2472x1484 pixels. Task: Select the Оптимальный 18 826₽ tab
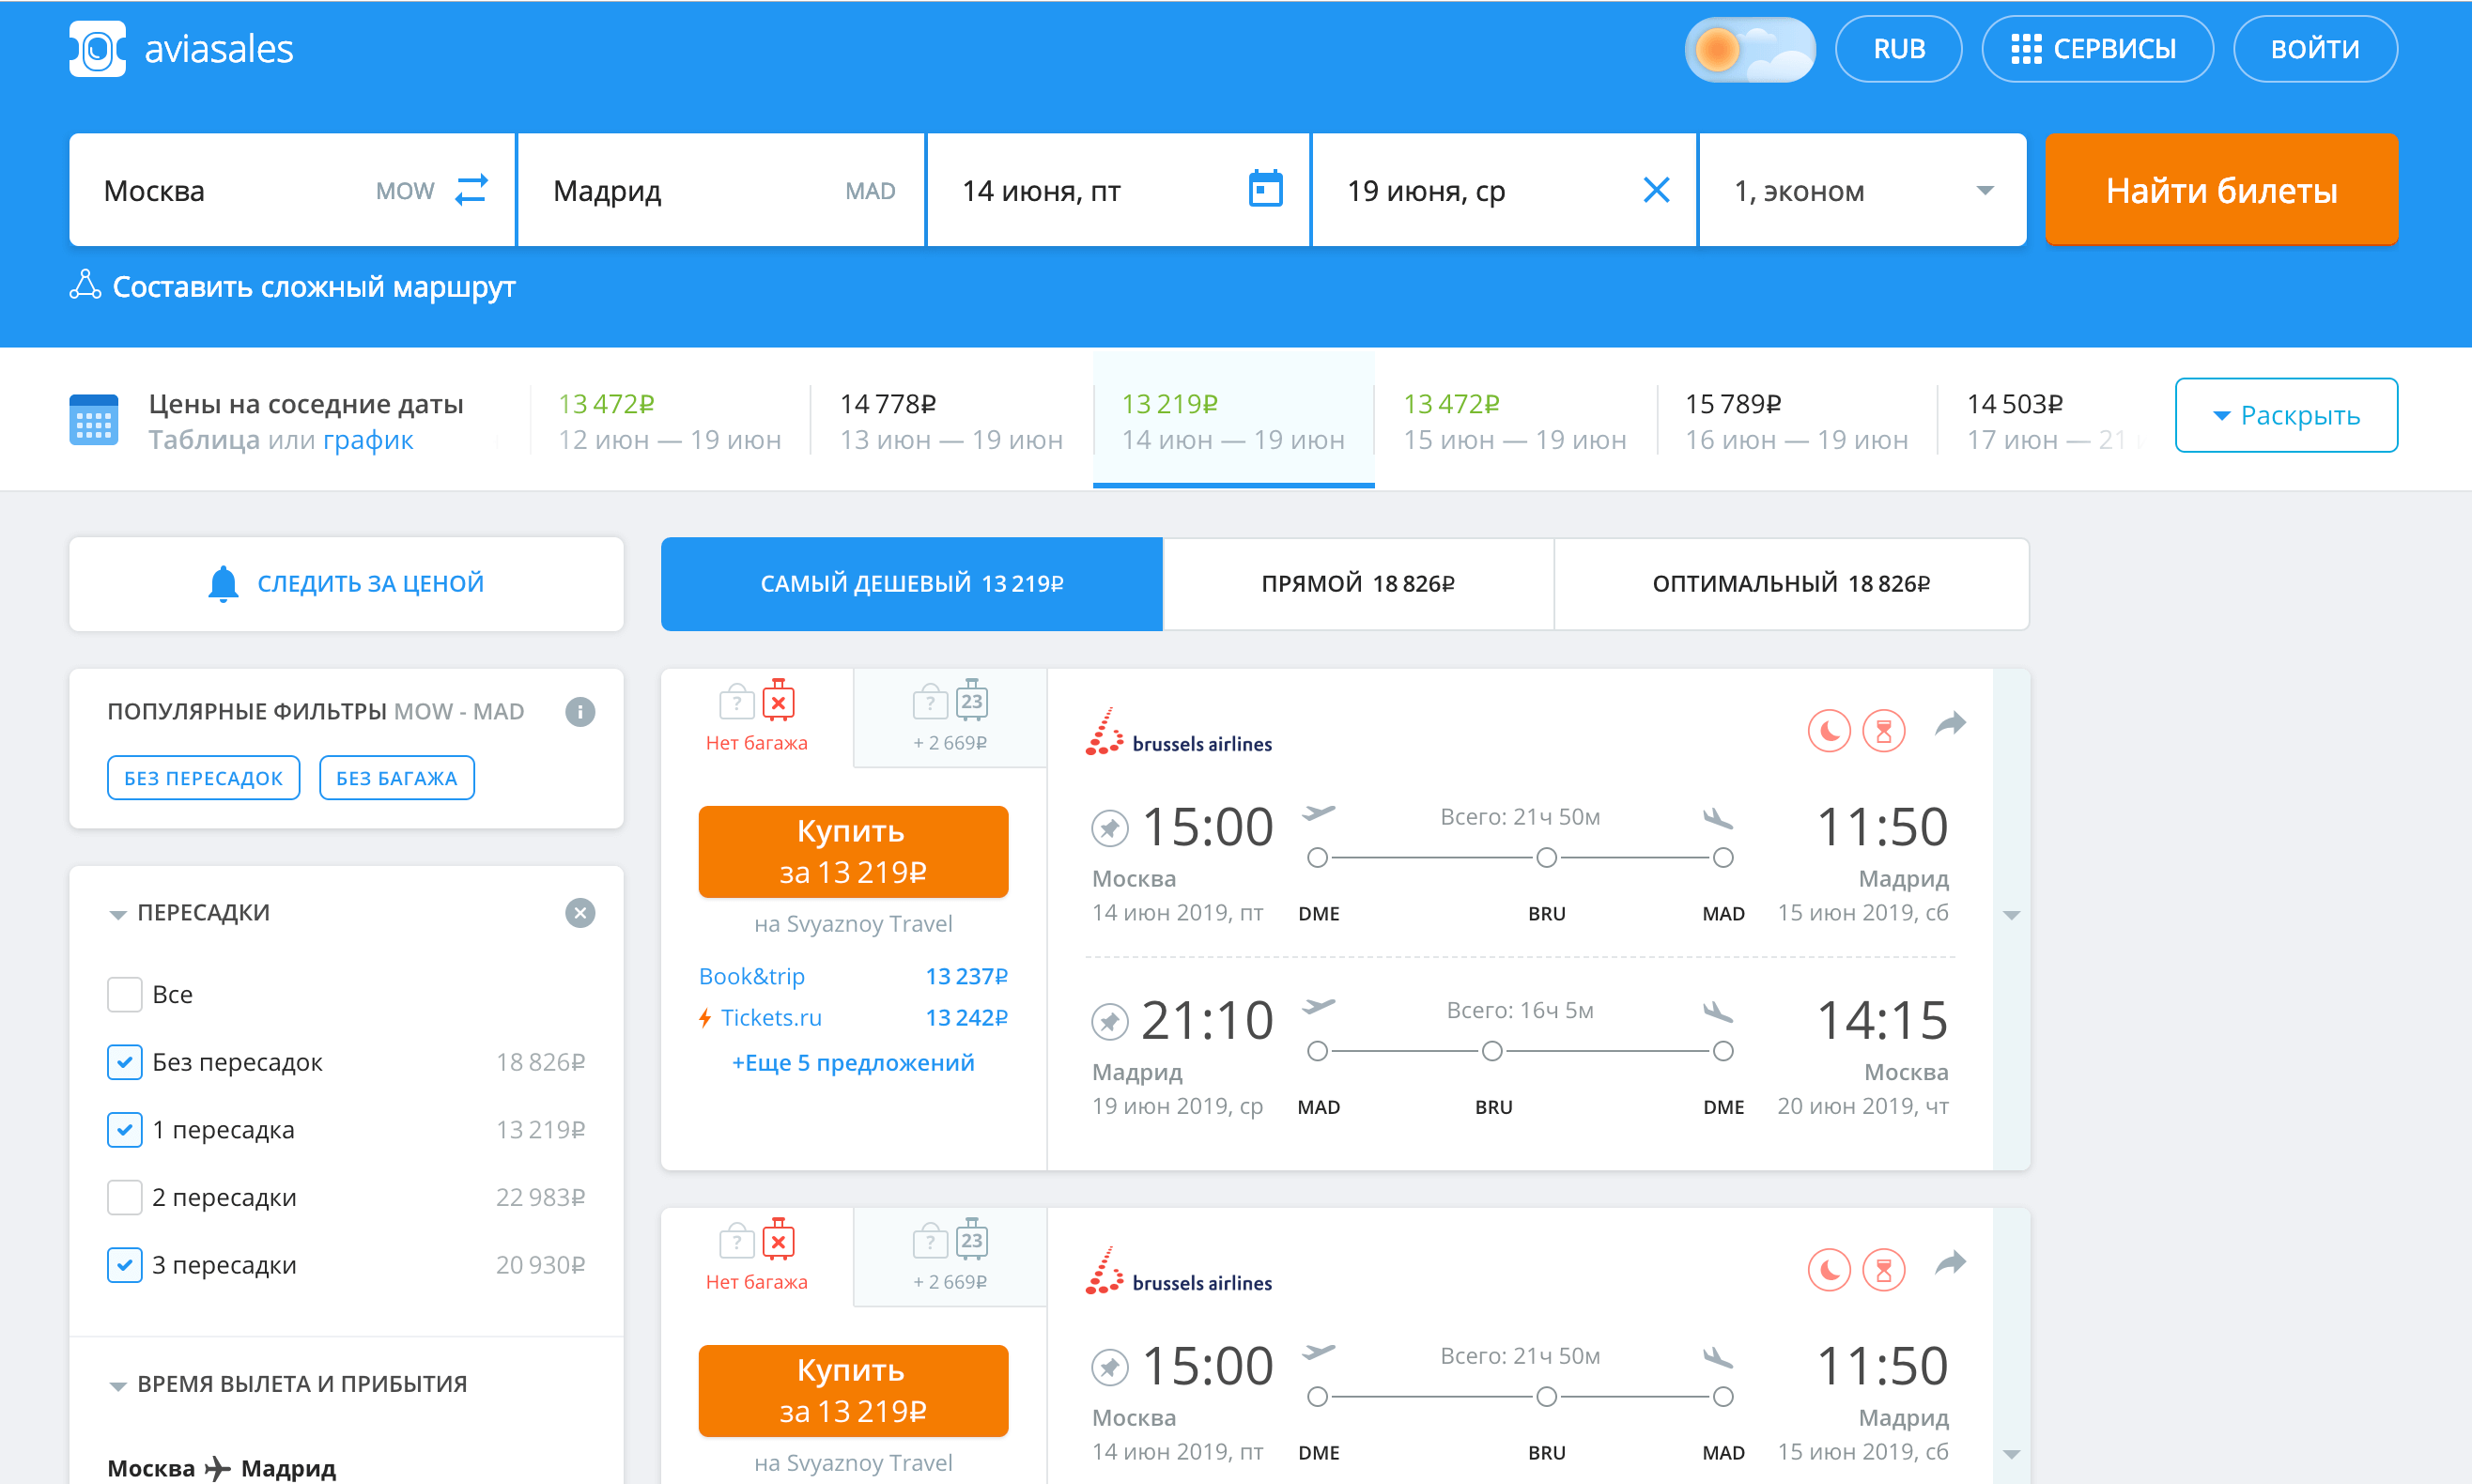coord(1791,584)
